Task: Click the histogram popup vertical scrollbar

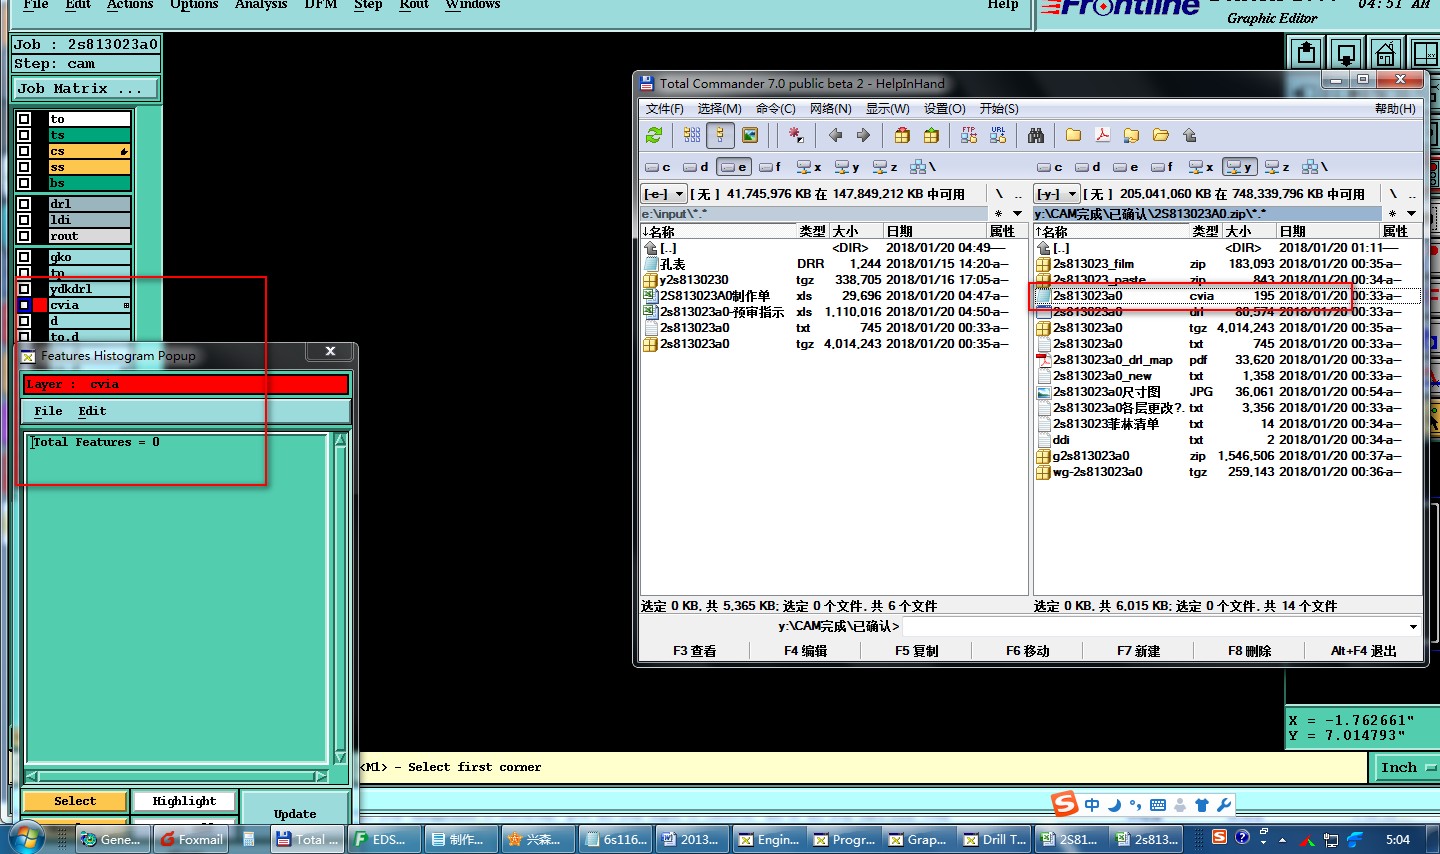Action: coord(340,598)
